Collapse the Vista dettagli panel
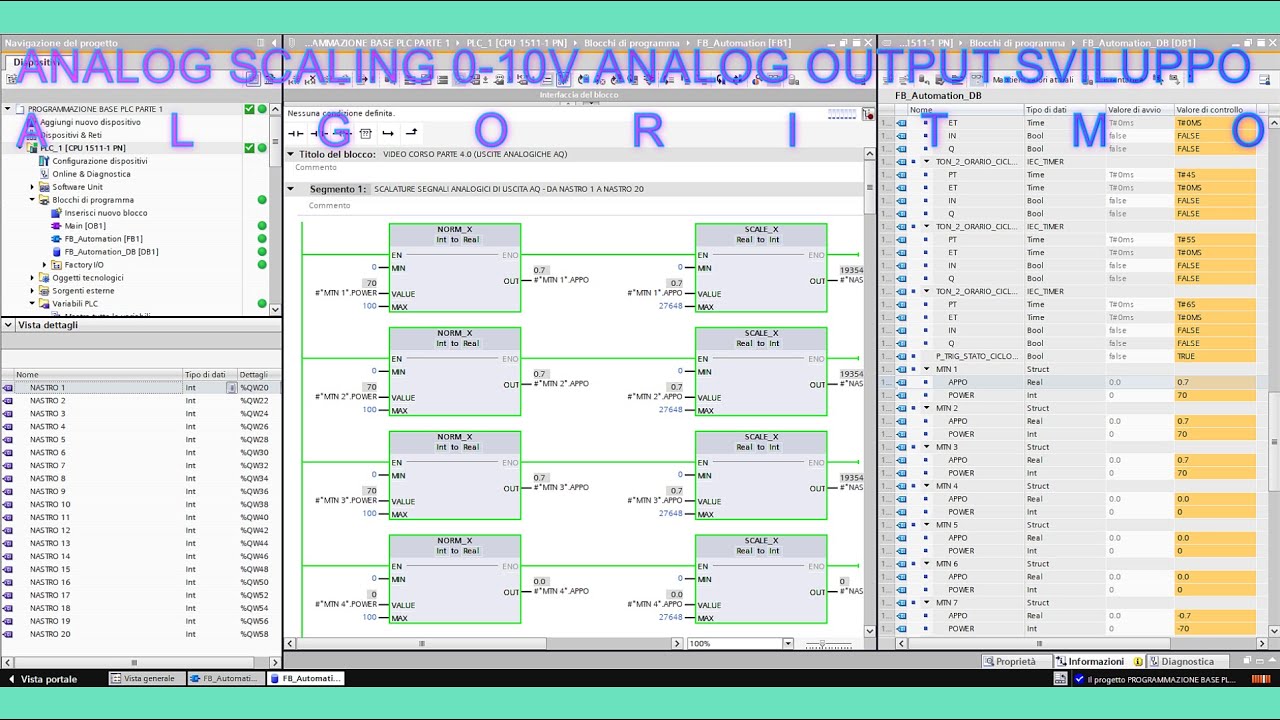Image resolution: width=1280 pixels, height=720 pixels. [x=8, y=325]
